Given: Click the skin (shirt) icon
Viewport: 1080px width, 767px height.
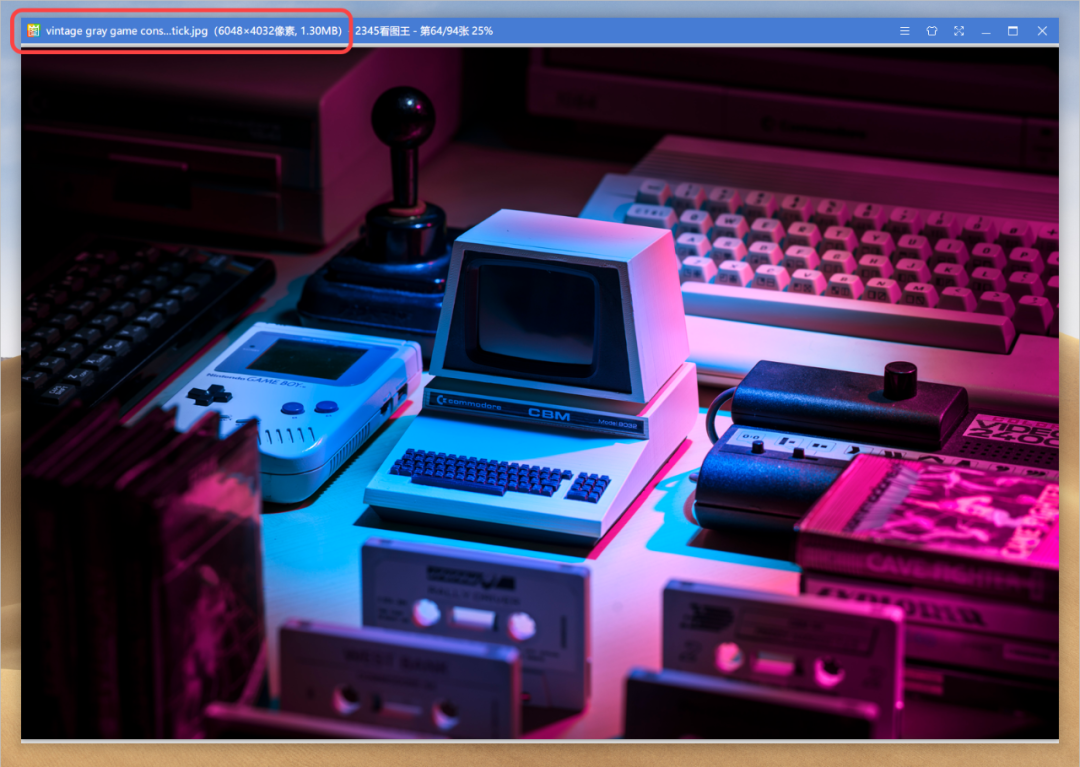Looking at the screenshot, I should tap(931, 31).
